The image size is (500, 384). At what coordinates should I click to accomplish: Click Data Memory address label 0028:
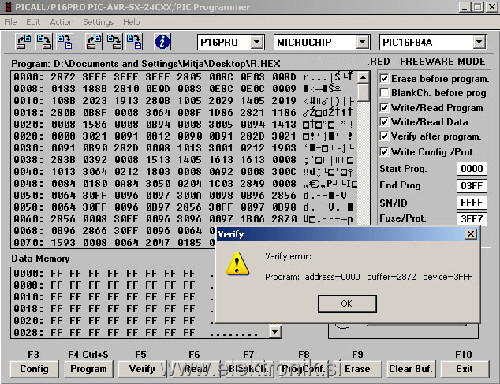pyautogui.click(x=28, y=332)
